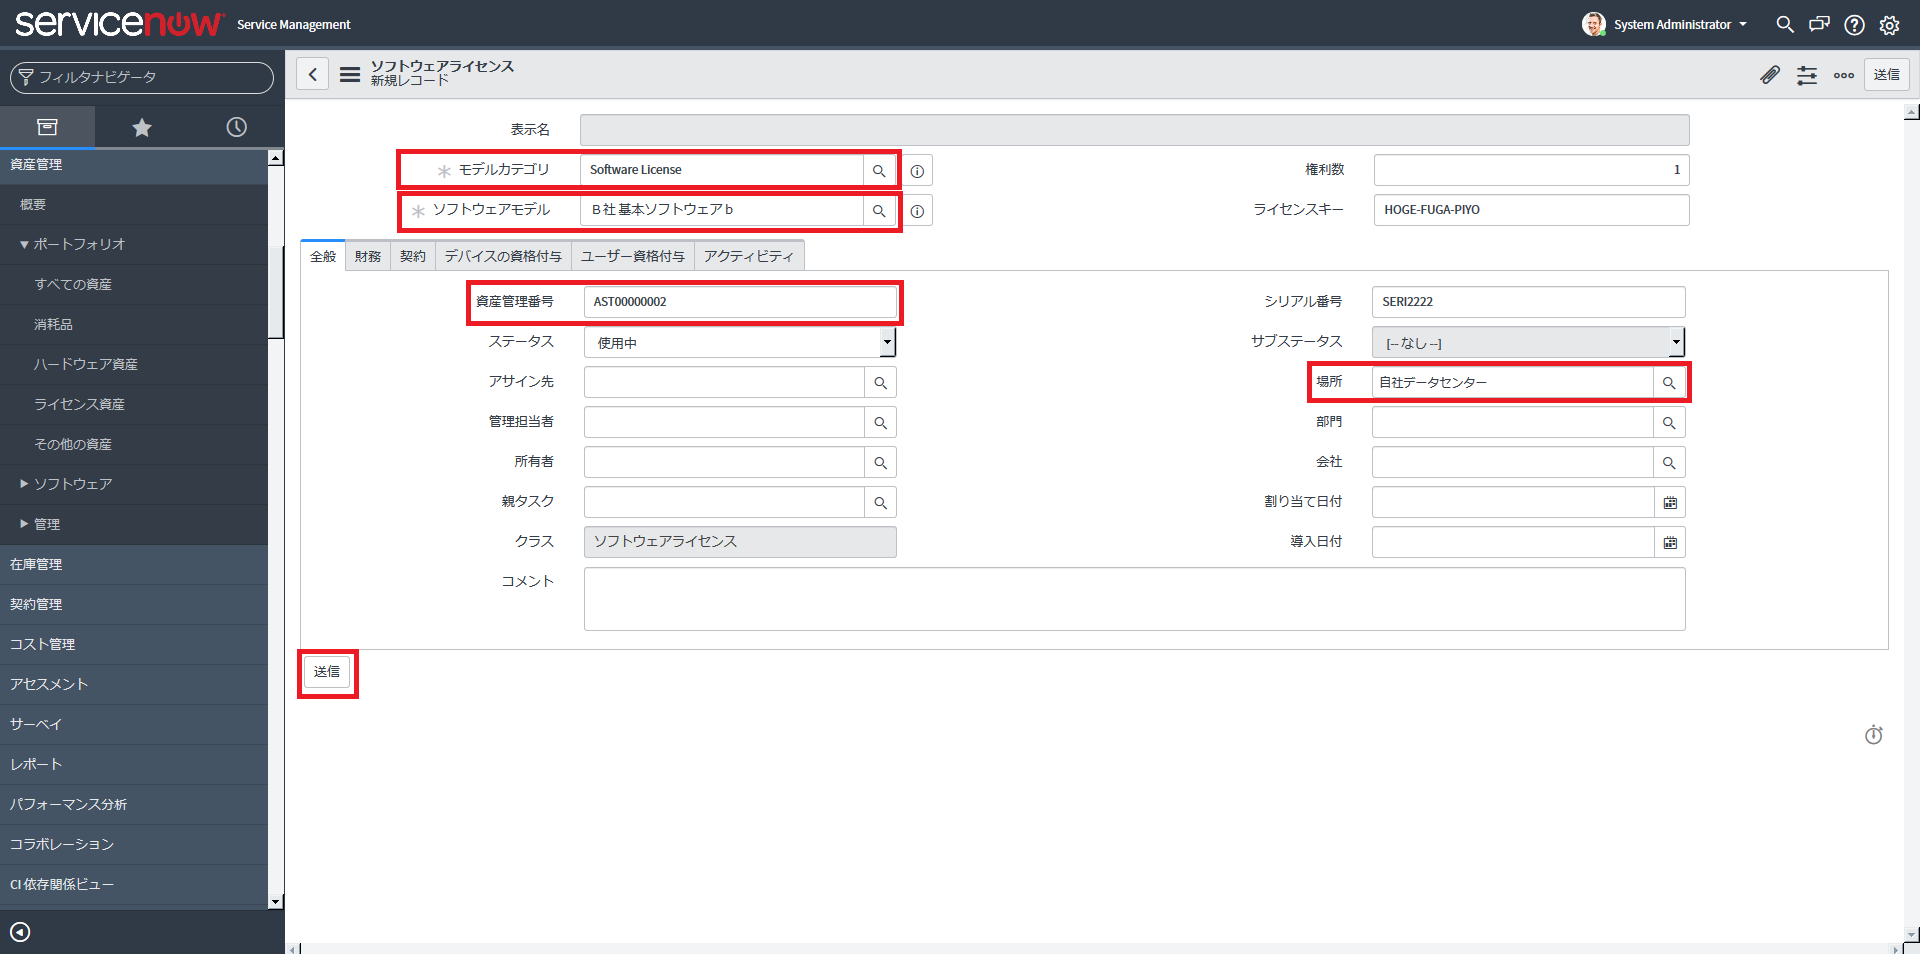The width and height of the screenshot is (1920, 954).
Task: Collapse the 資産管理 application menu
Action: (x=134, y=164)
